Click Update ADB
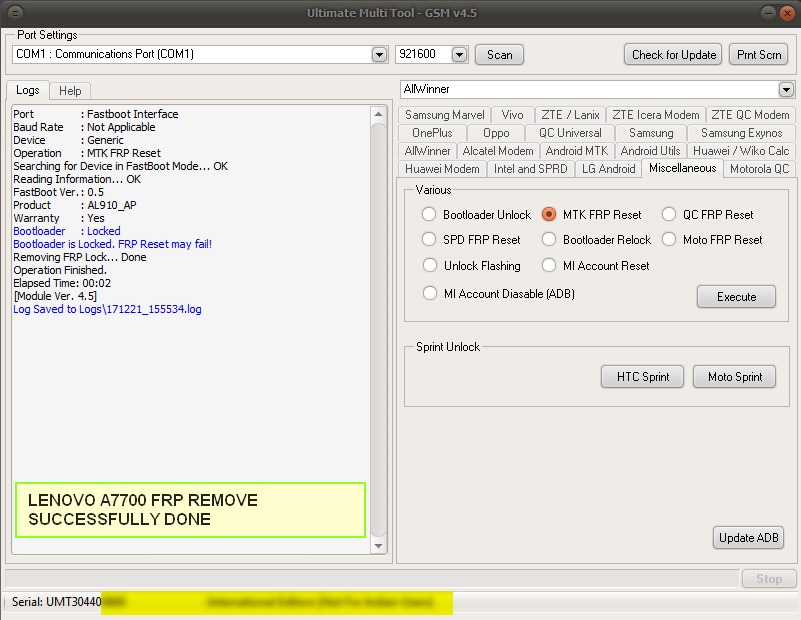This screenshot has width=801, height=620. coord(748,537)
